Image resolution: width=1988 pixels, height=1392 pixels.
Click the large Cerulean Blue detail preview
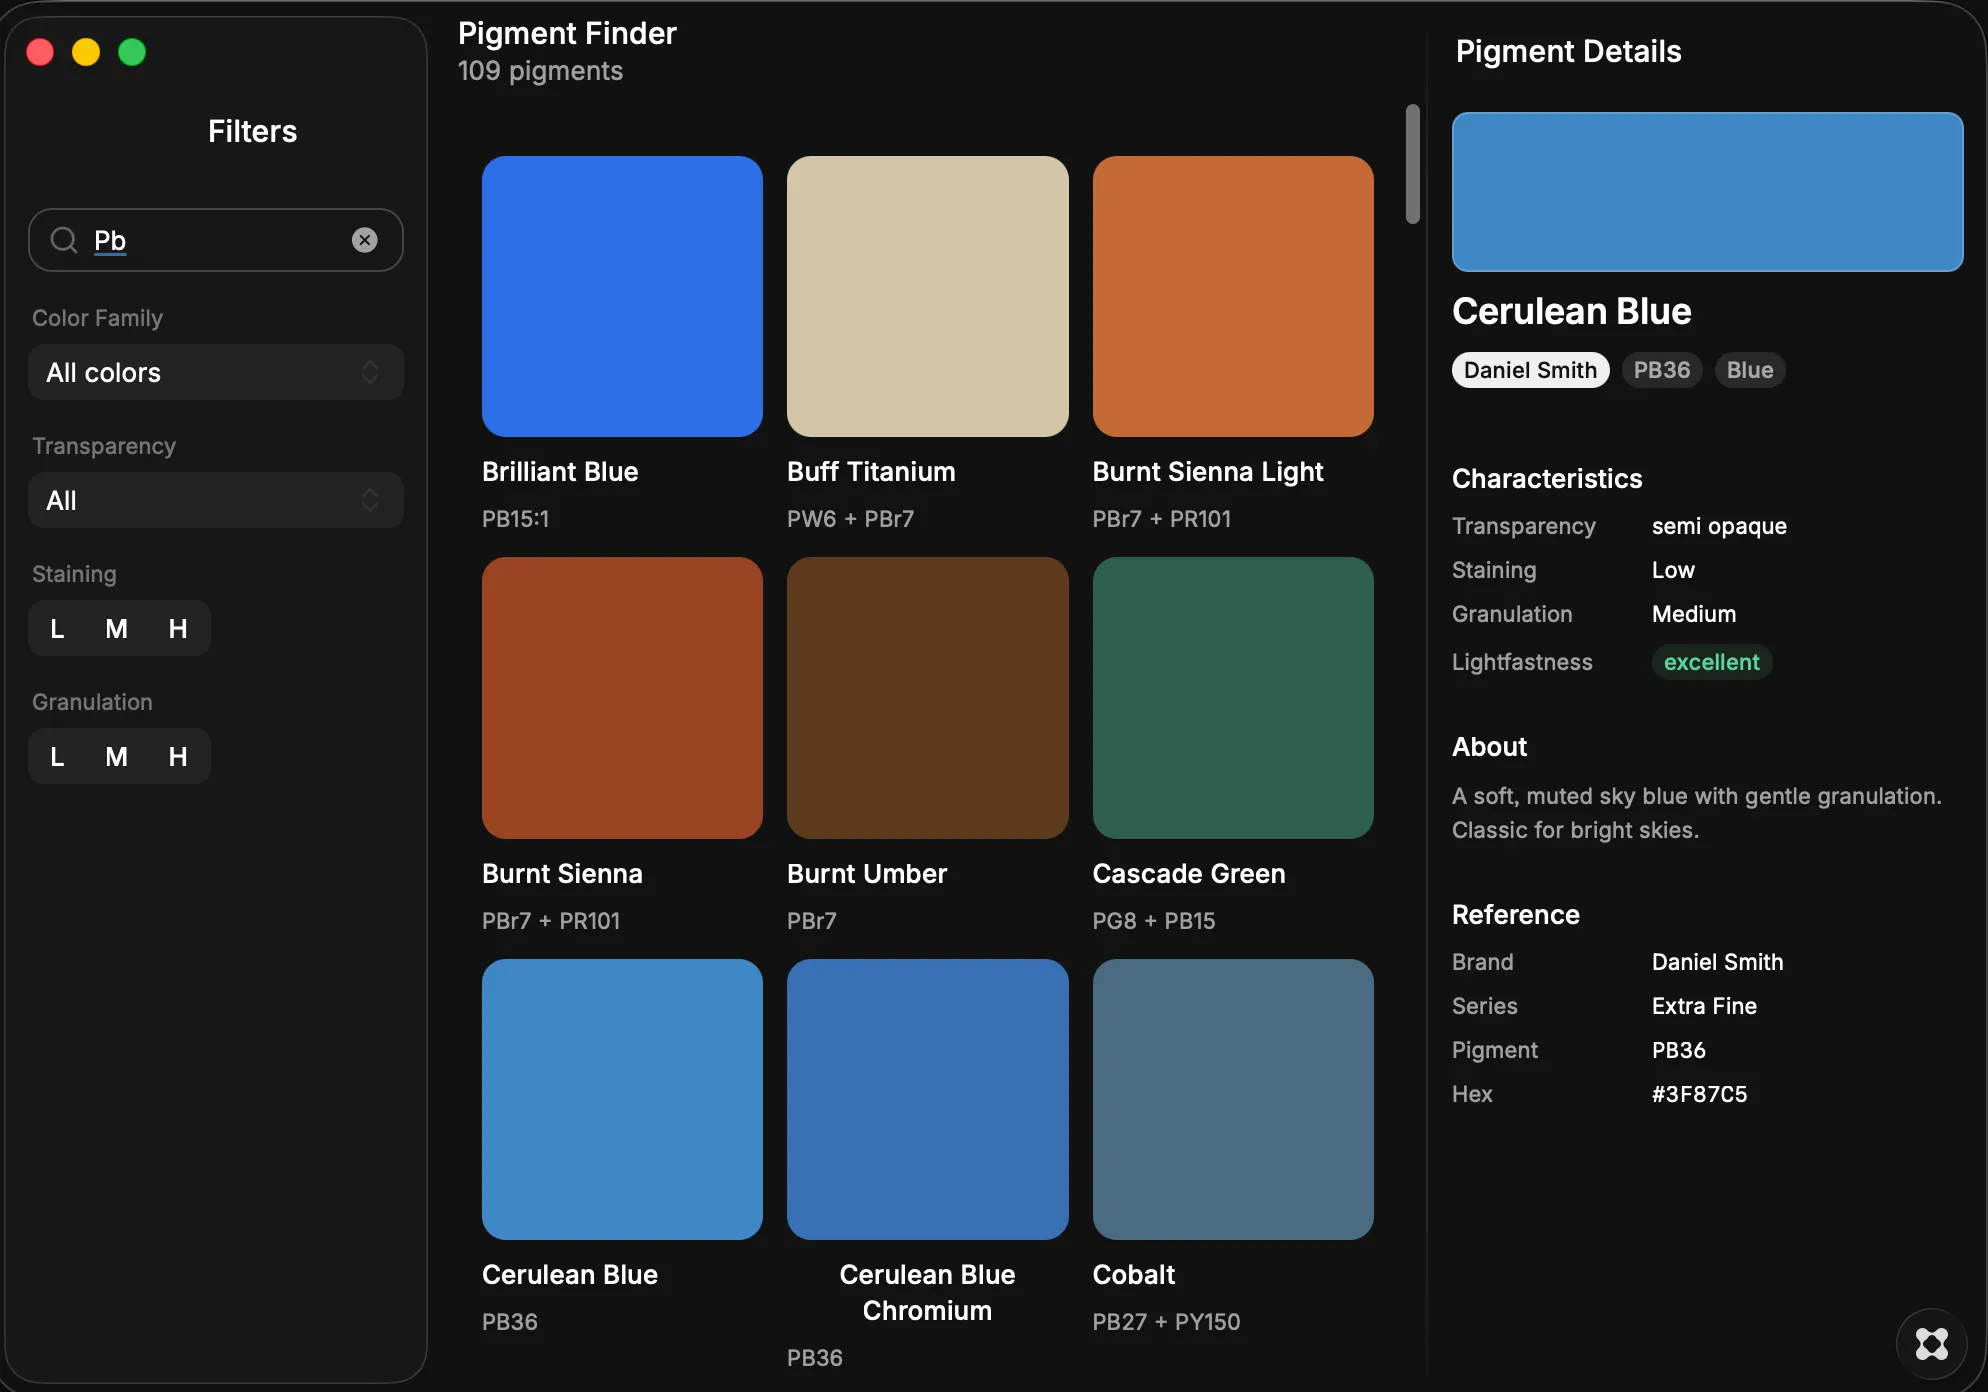pyautogui.click(x=1707, y=192)
